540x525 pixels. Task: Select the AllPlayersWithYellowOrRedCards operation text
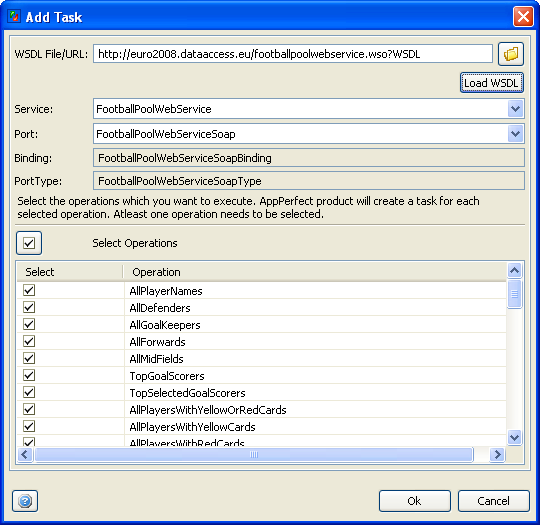point(208,410)
